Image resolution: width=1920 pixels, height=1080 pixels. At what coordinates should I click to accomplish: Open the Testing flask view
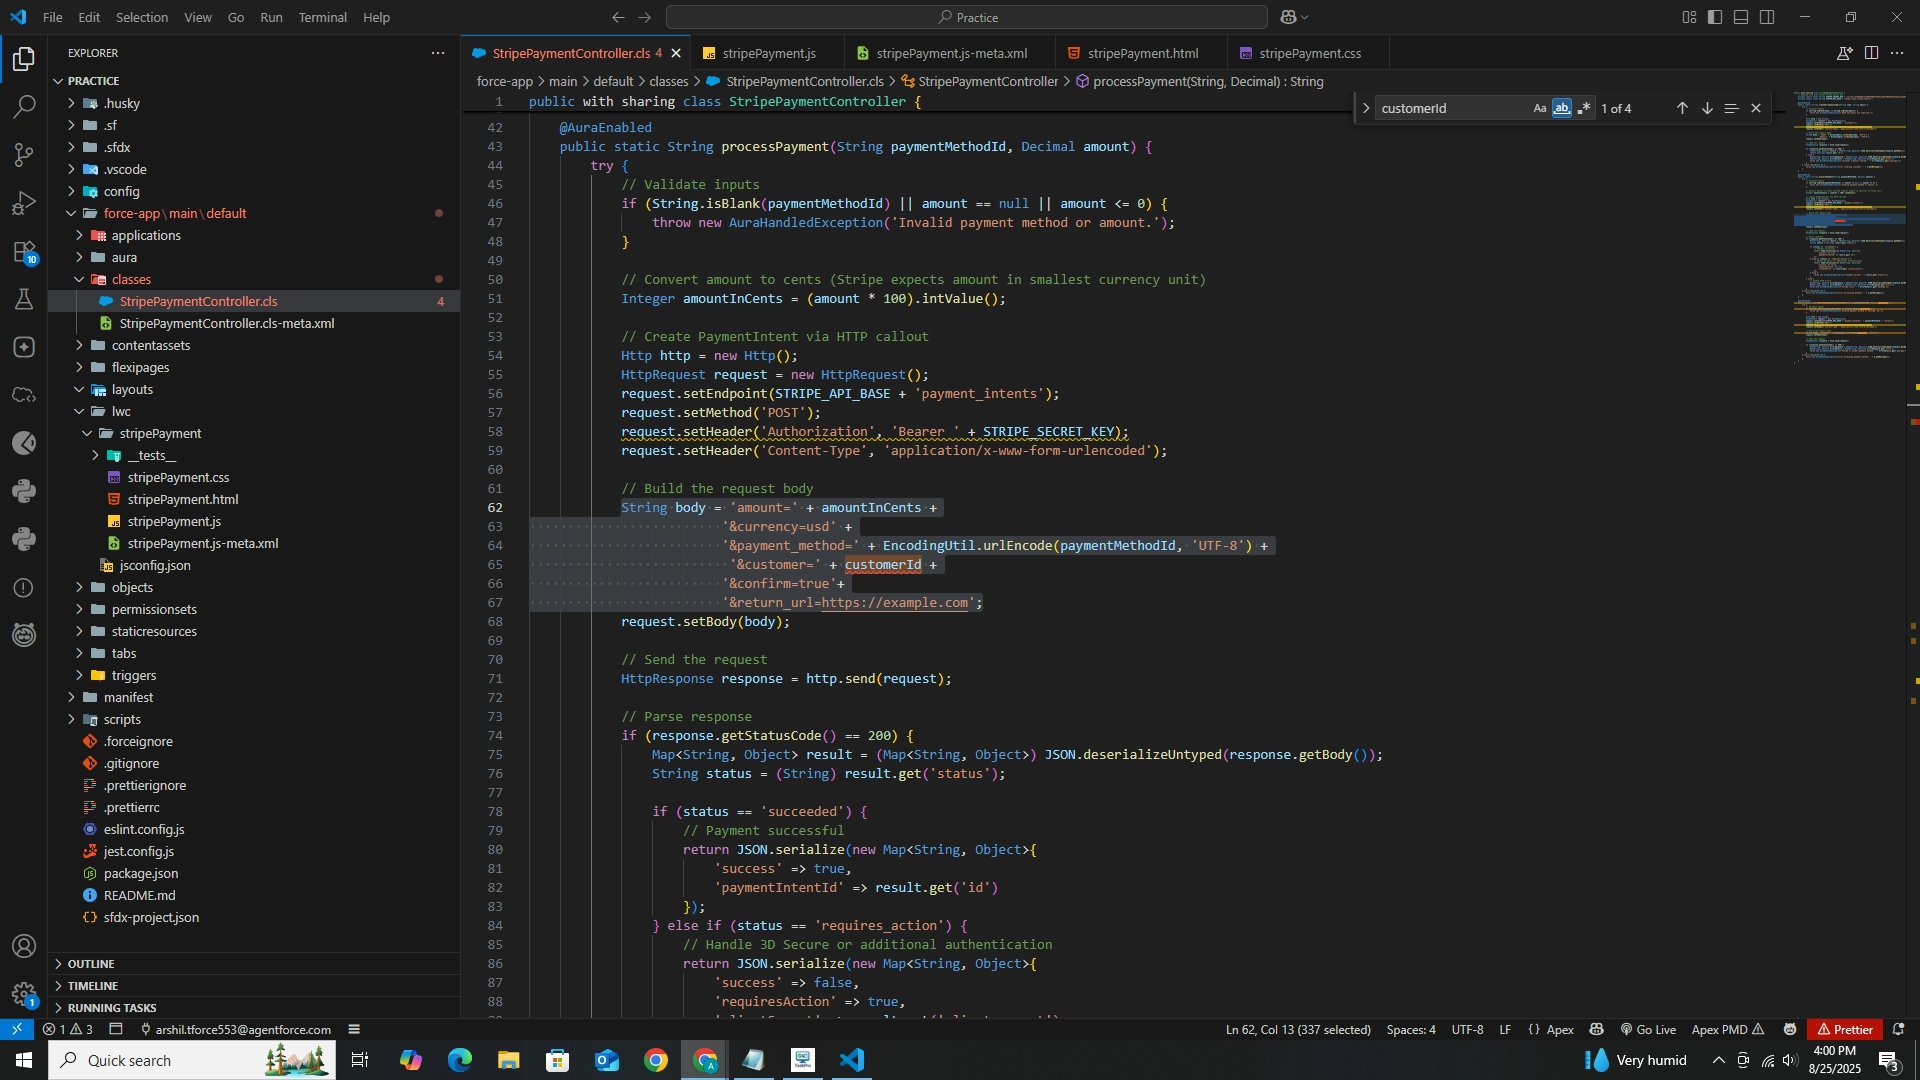24,299
